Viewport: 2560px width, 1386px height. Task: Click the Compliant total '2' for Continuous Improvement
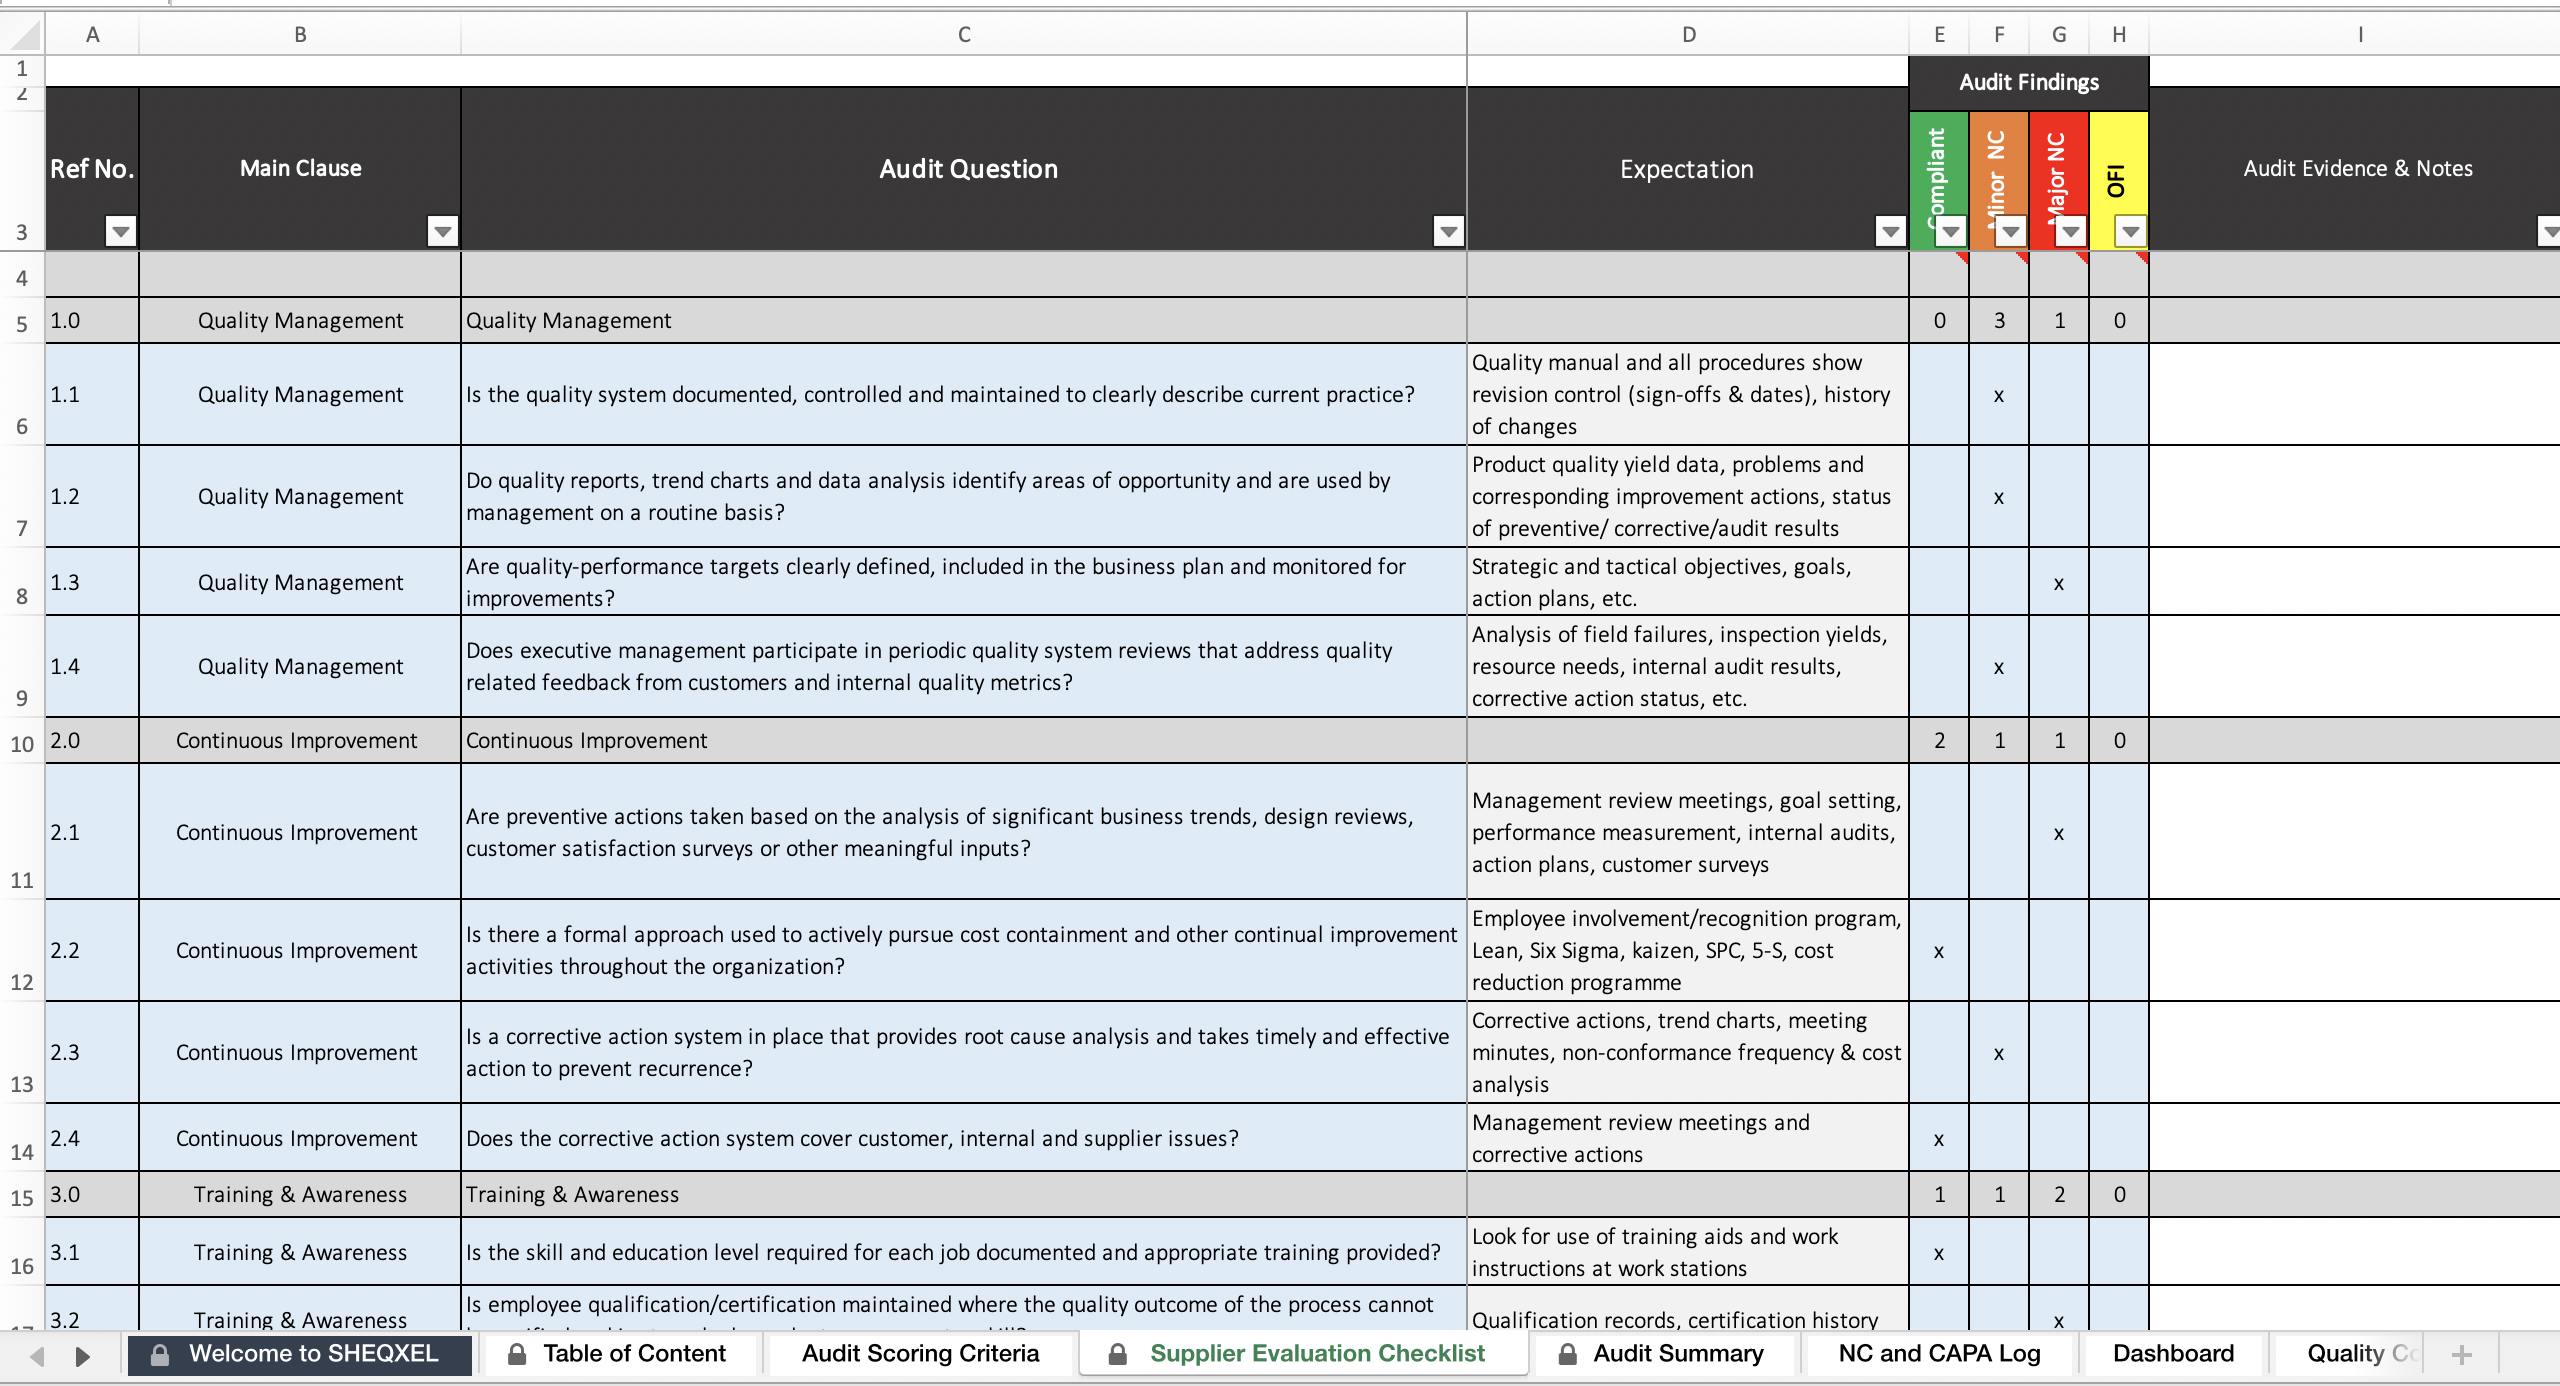point(1939,741)
